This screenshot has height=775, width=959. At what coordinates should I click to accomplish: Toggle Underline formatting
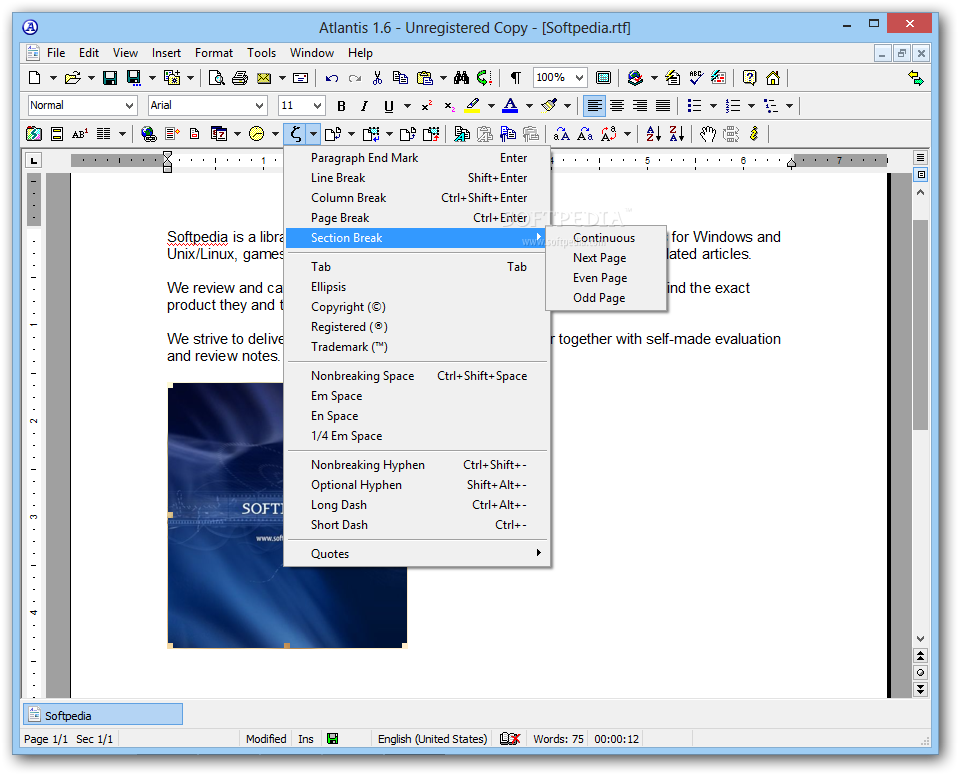pos(388,106)
